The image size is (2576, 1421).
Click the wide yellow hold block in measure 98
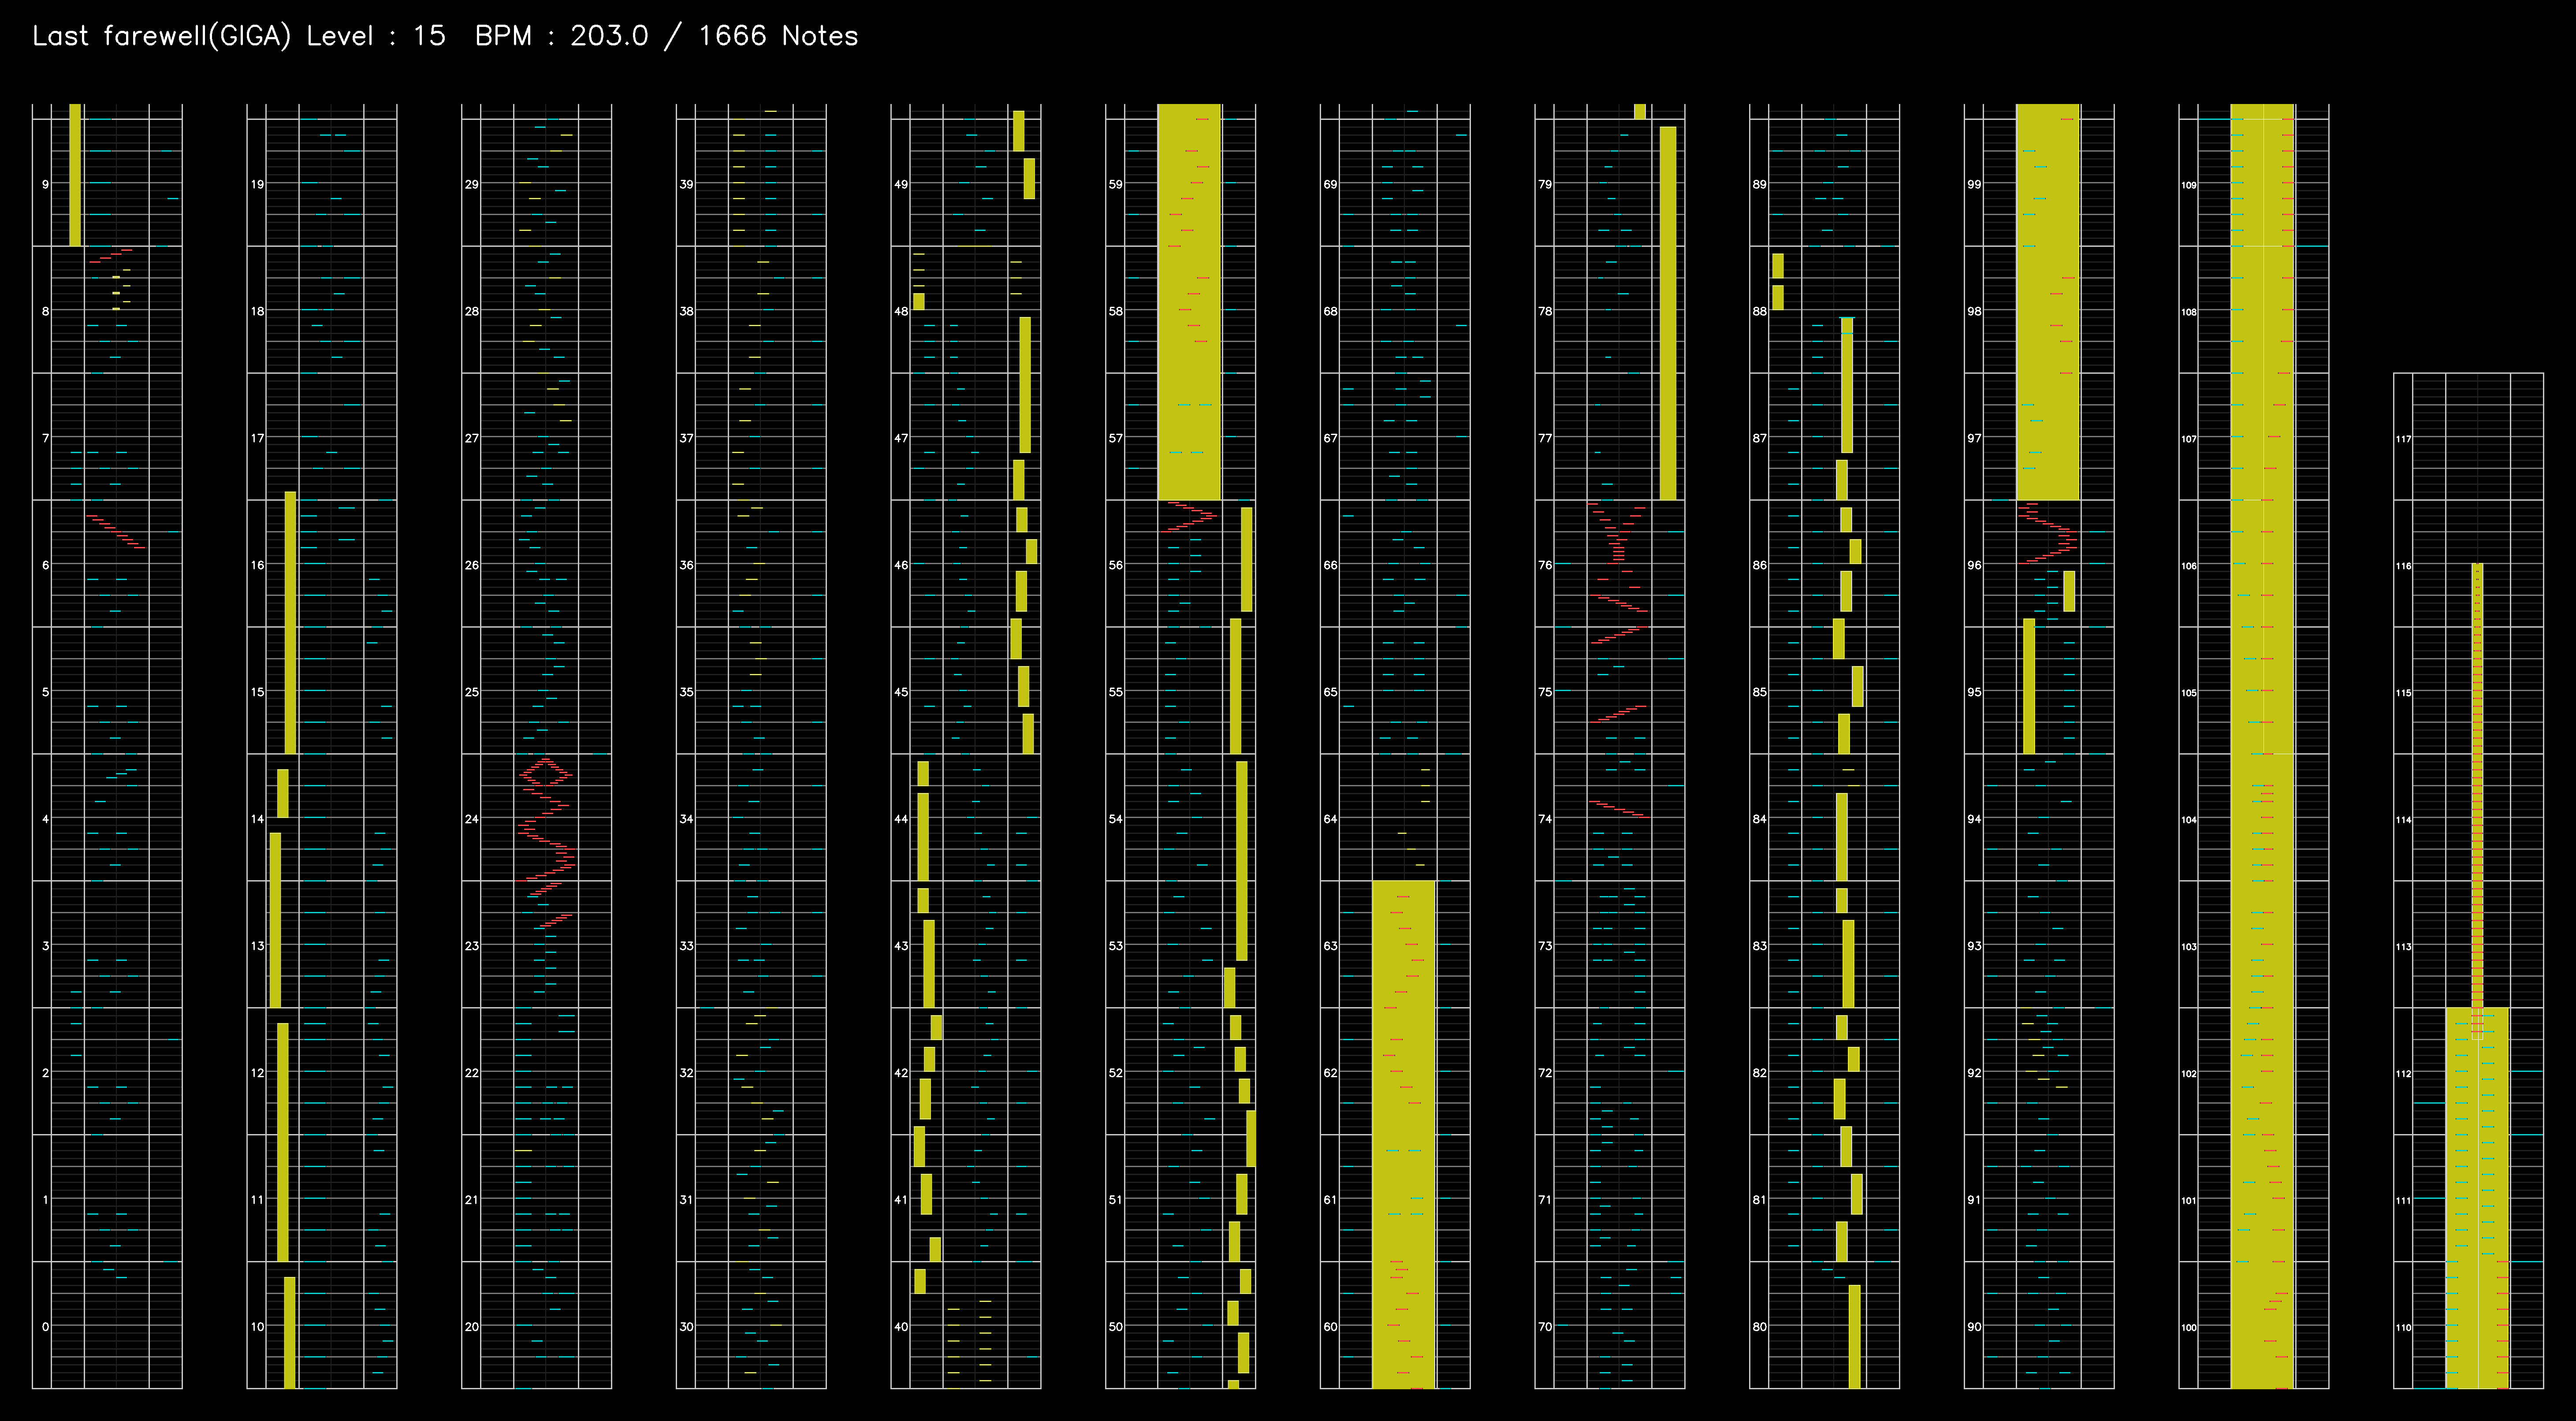coord(2048,302)
